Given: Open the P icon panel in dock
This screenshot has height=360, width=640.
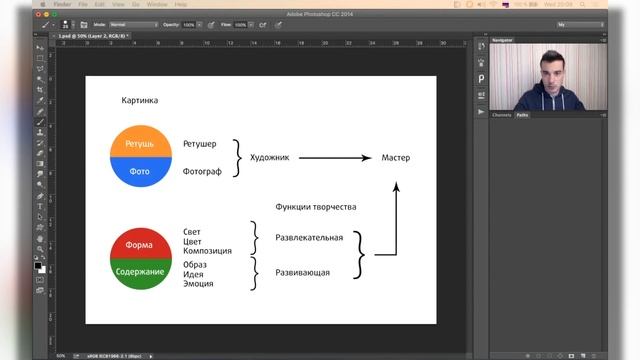Looking at the screenshot, I should [x=481, y=79].
